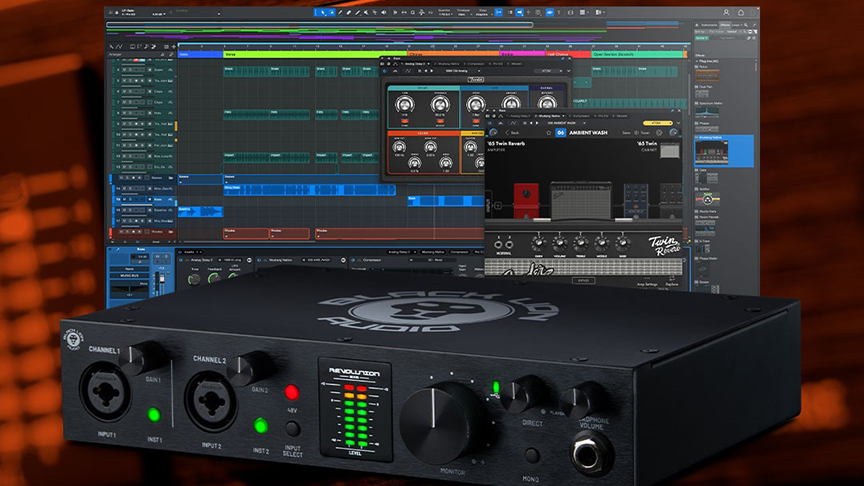Click the Open Section (Scratch) arranger section
This screenshot has height=486, width=864.
click(637, 55)
